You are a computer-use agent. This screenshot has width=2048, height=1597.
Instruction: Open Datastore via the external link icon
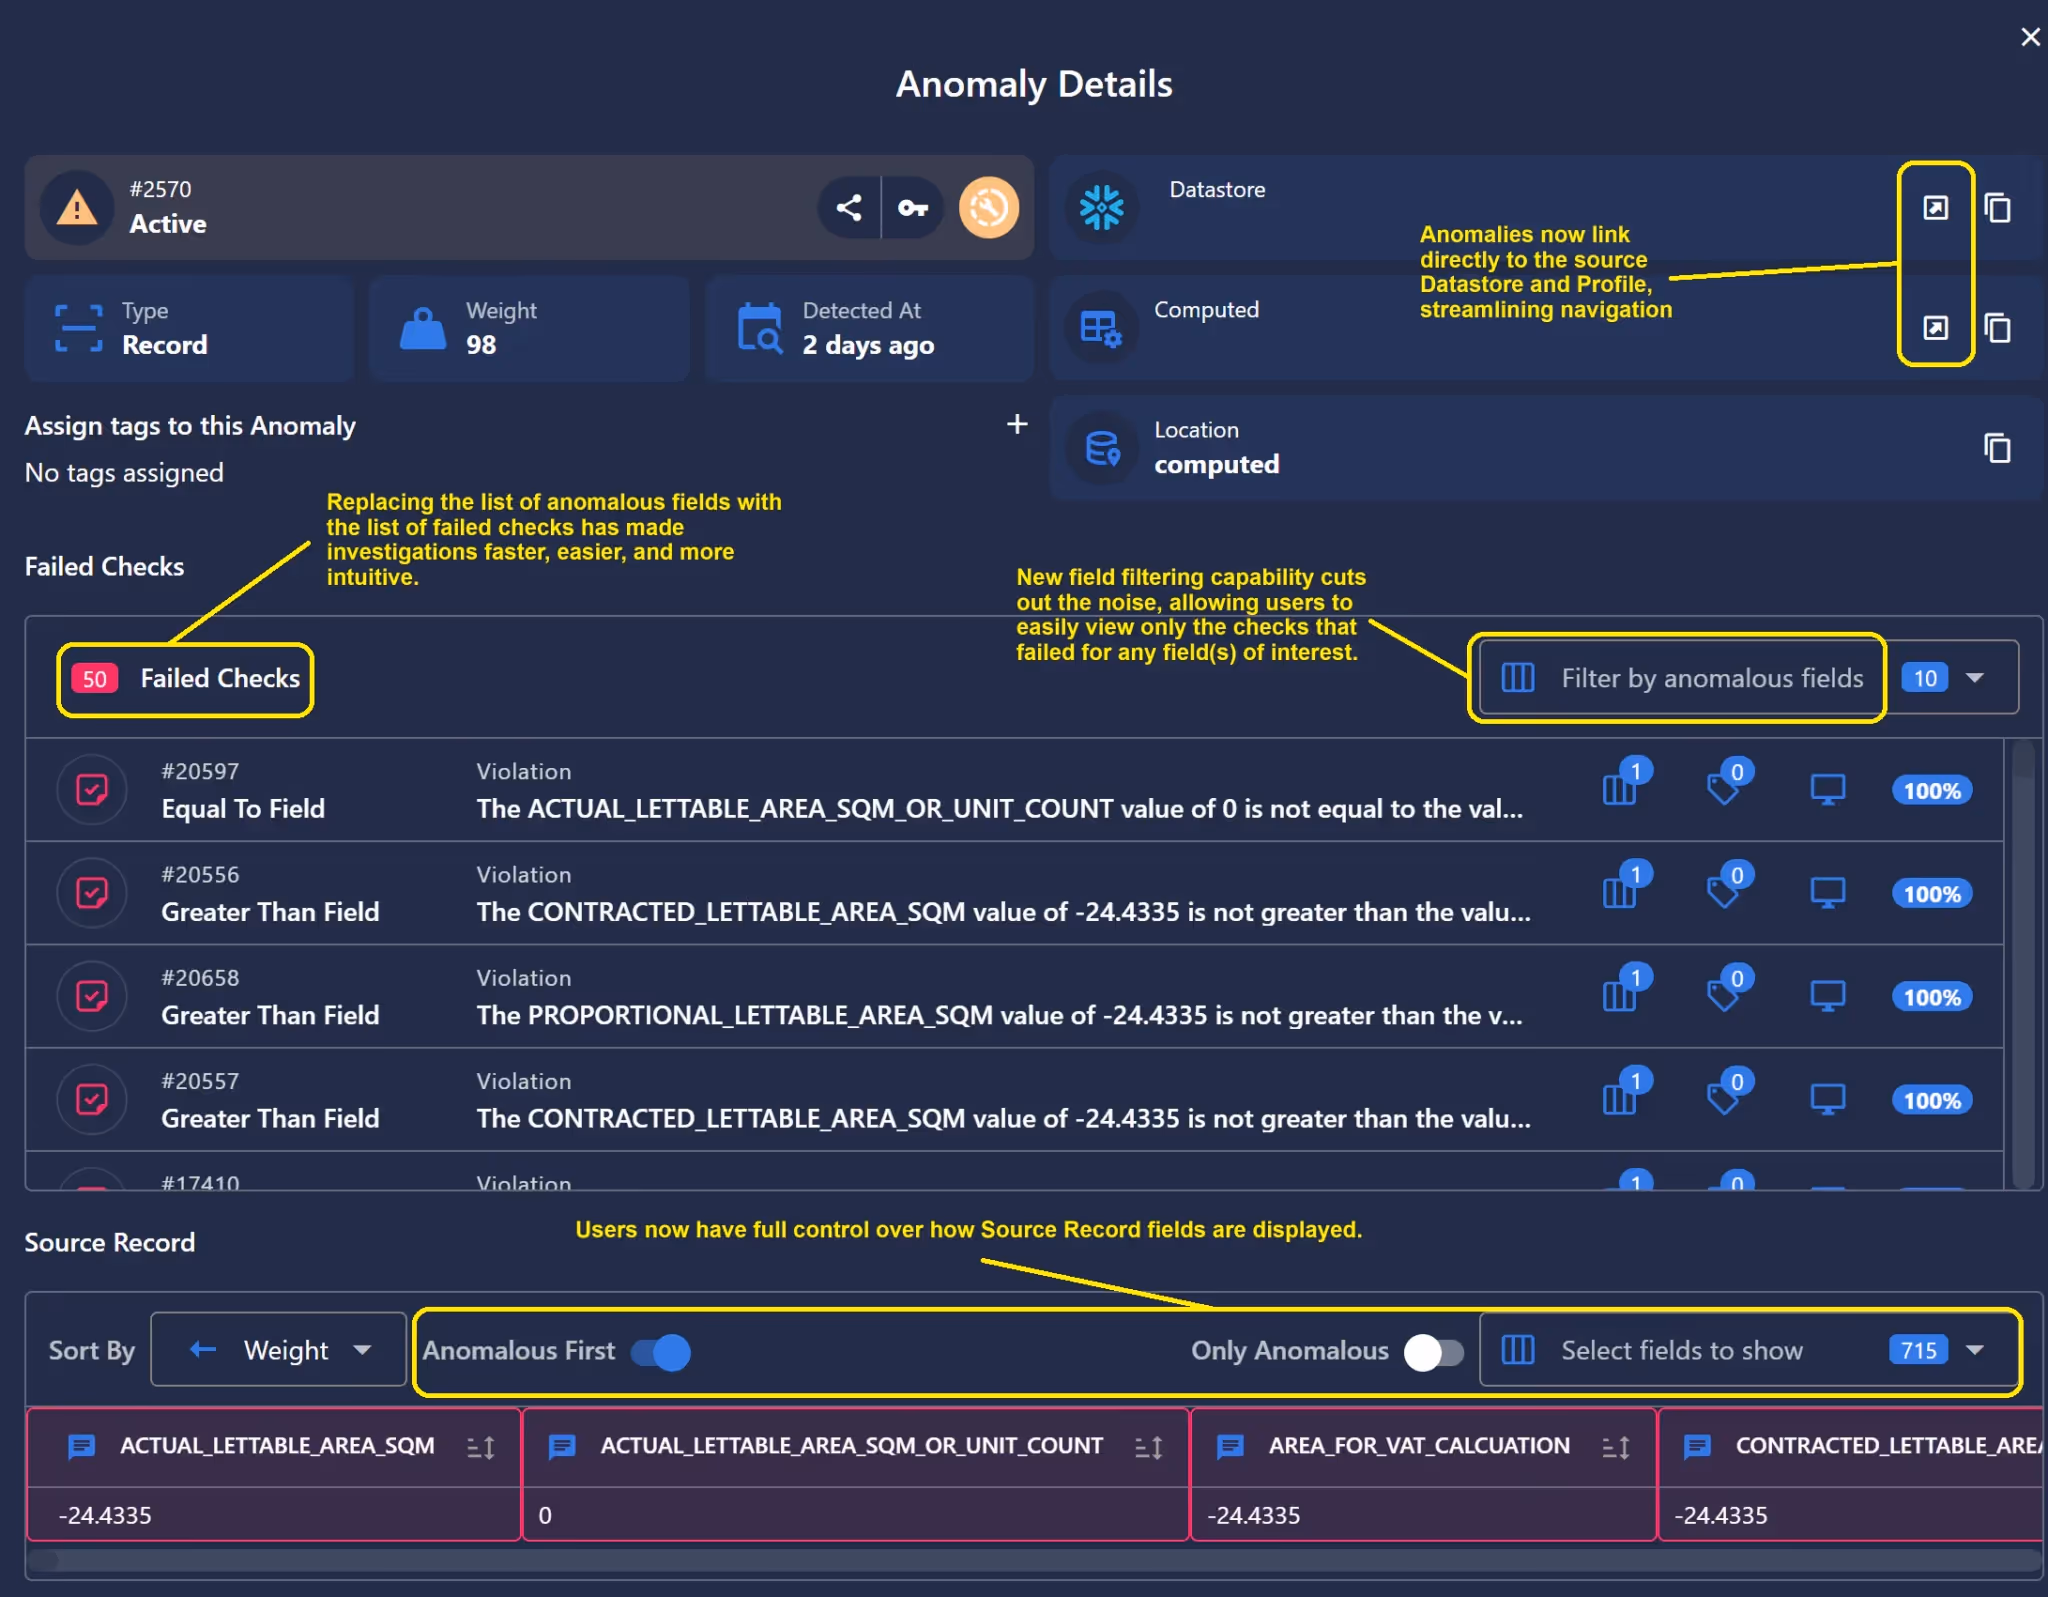[x=1935, y=208]
